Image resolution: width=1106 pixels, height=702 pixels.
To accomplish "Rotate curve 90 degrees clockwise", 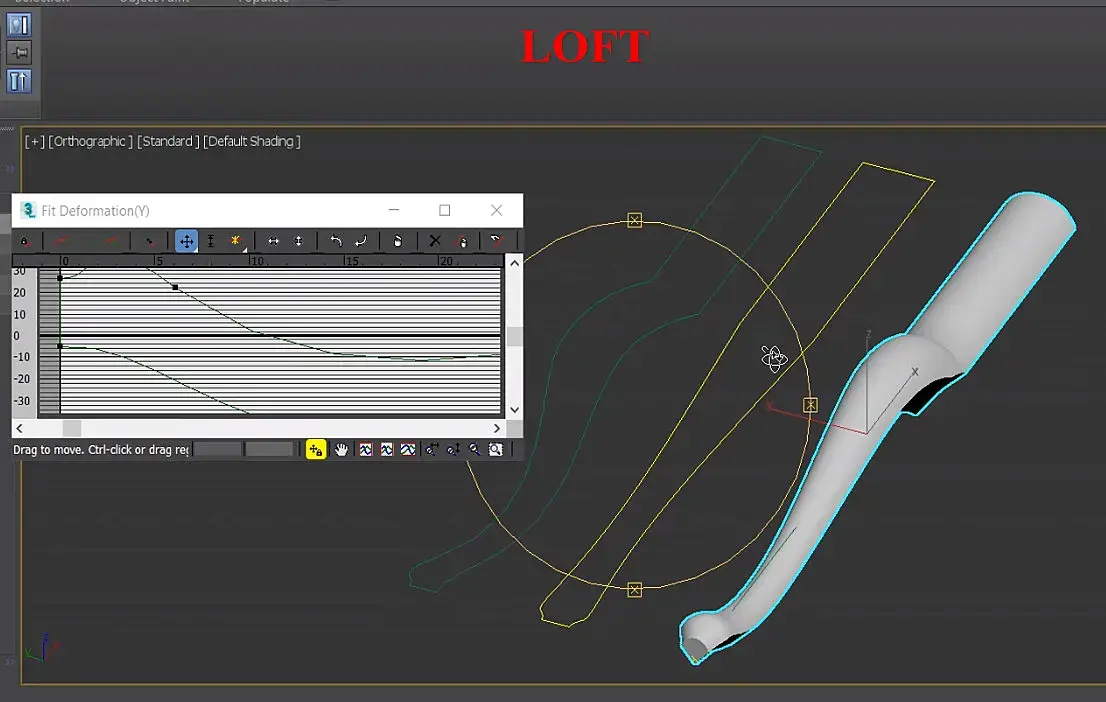I will (x=360, y=241).
